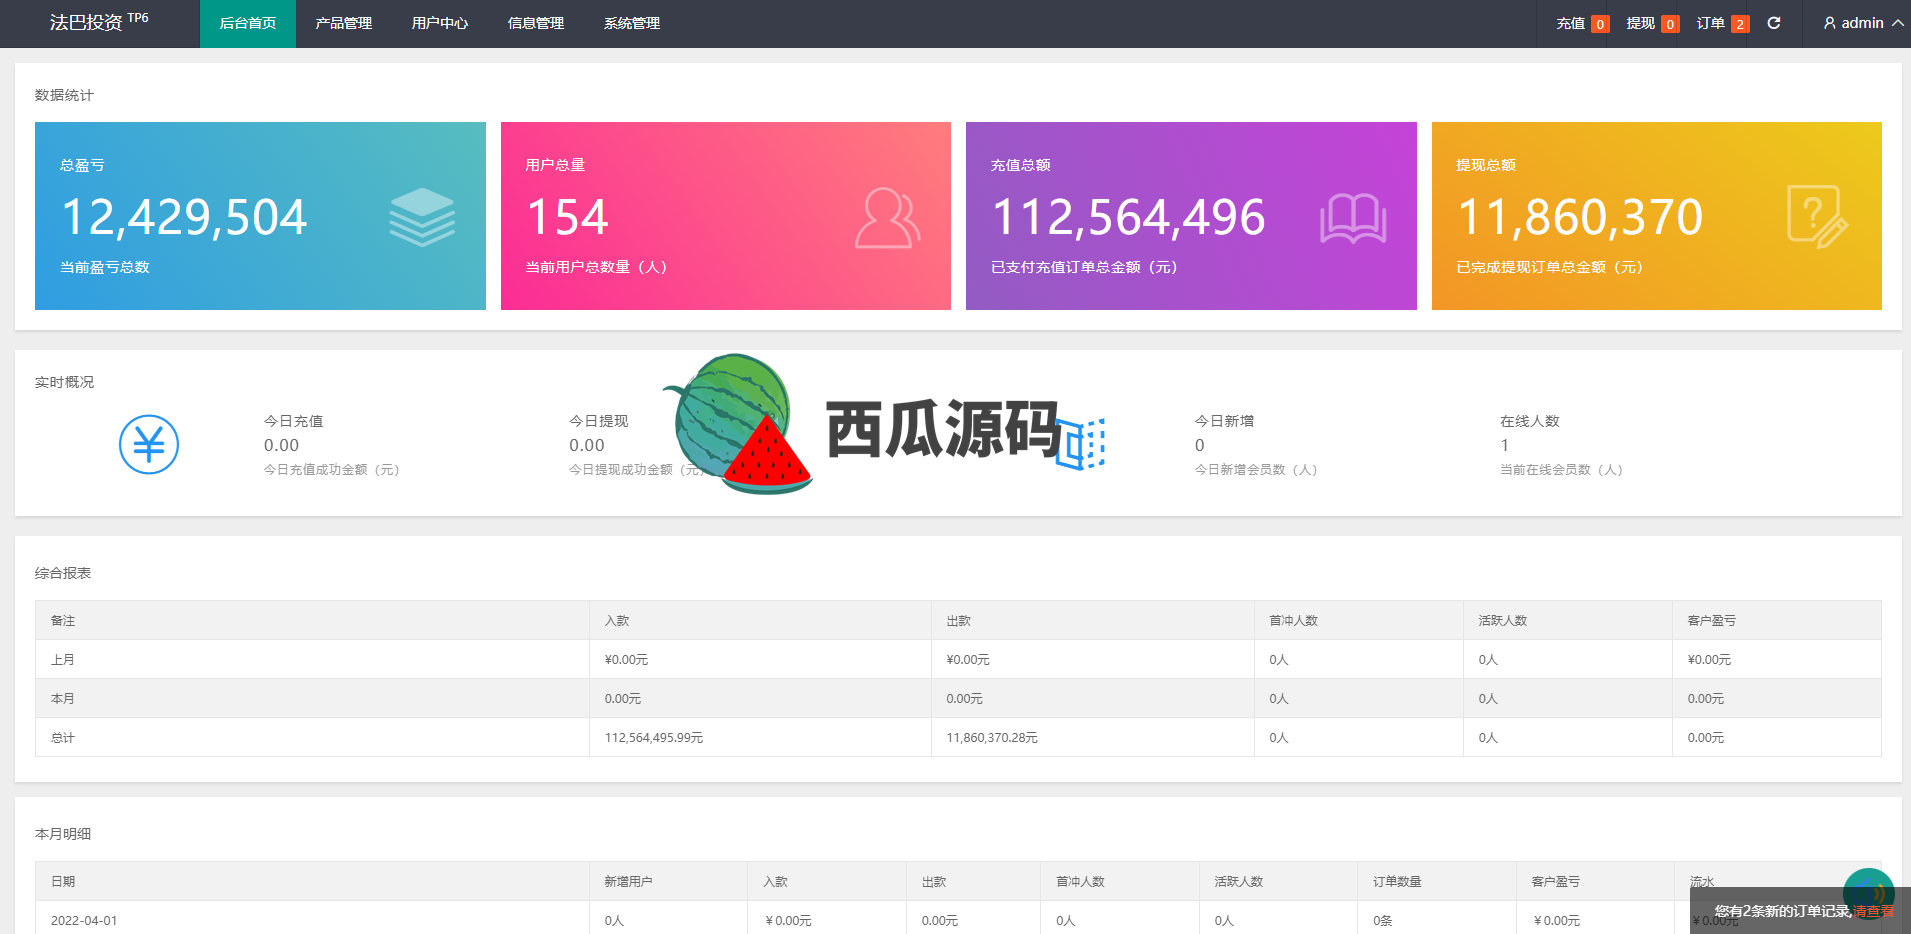
Task: Click the 活跃人数 header in 综合报表
Action: tap(1503, 620)
